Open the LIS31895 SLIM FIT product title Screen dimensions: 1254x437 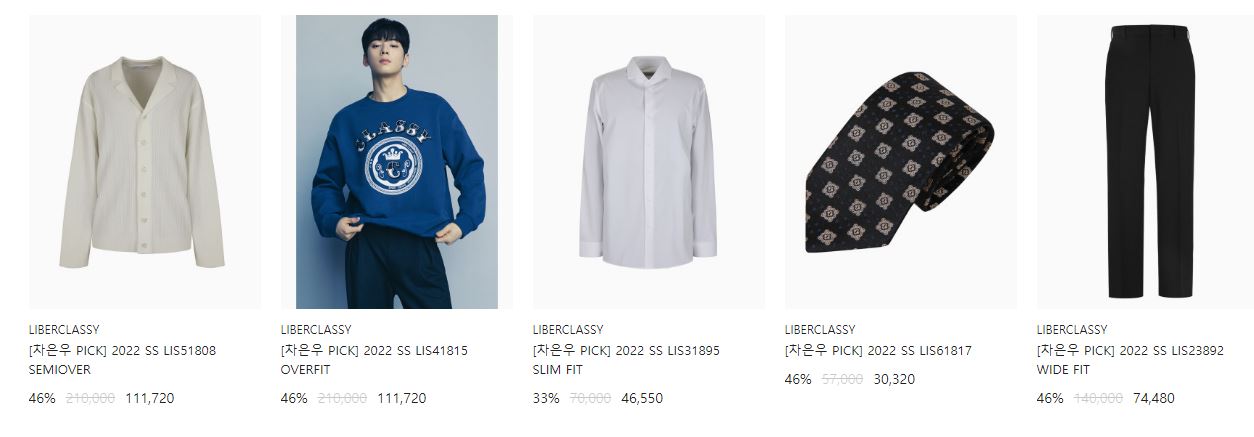tap(626, 360)
